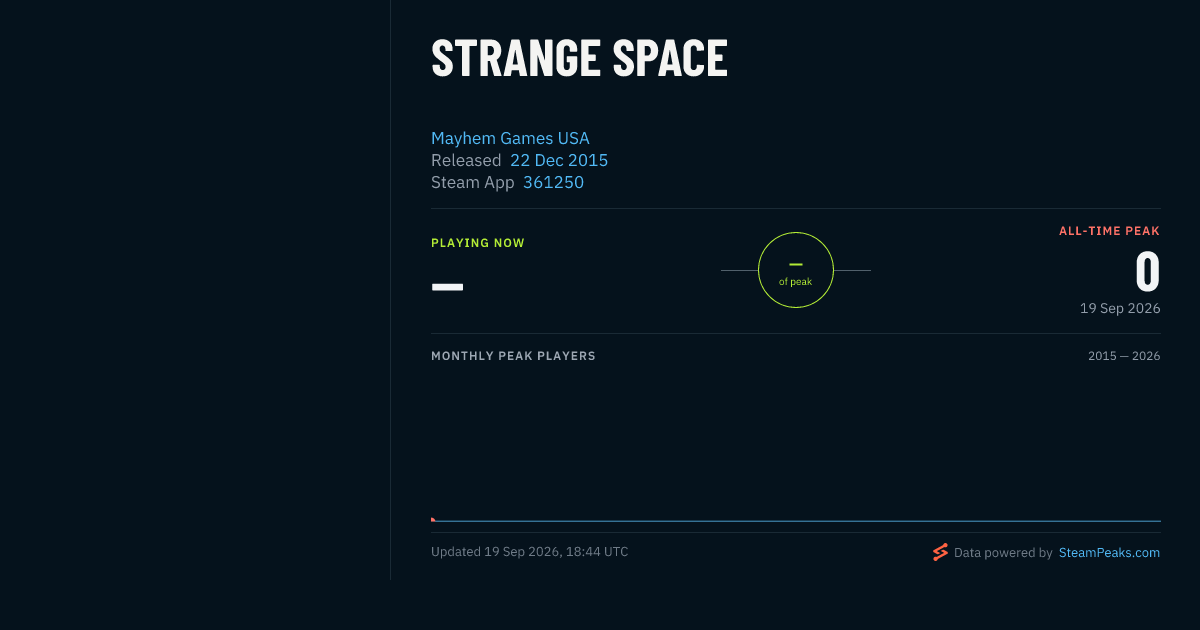Click the red starting point chart marker
1200x630 pixels.
(x=432, y=519)
